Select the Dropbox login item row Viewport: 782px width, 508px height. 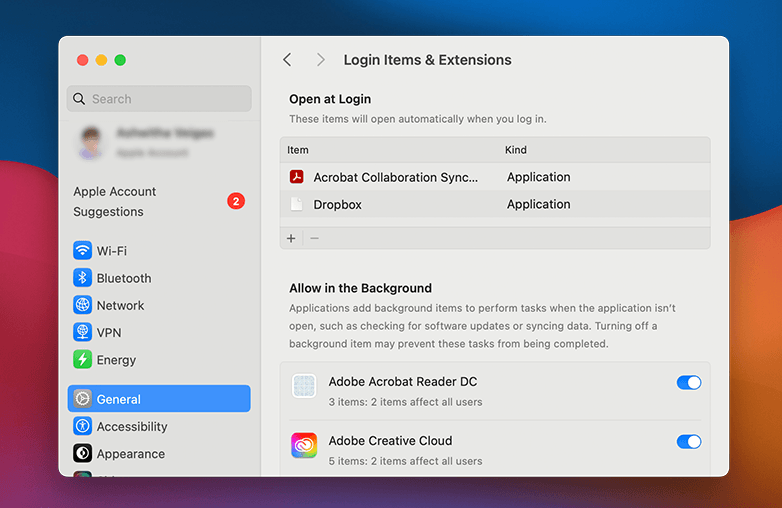(x=495, y=204)
